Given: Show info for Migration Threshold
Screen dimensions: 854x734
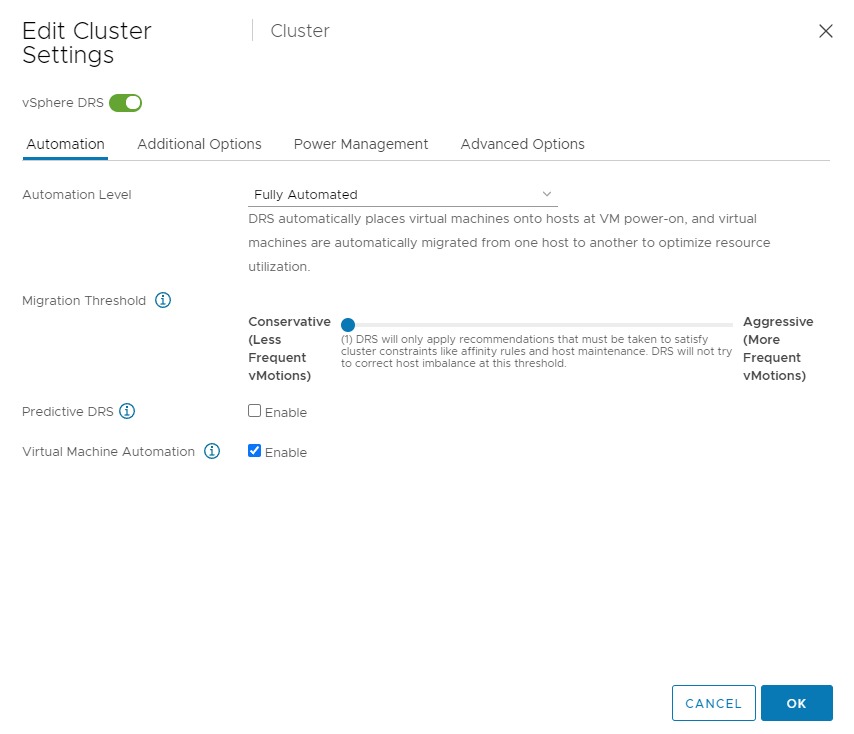Looking at the screenshot, I should 163,300.
